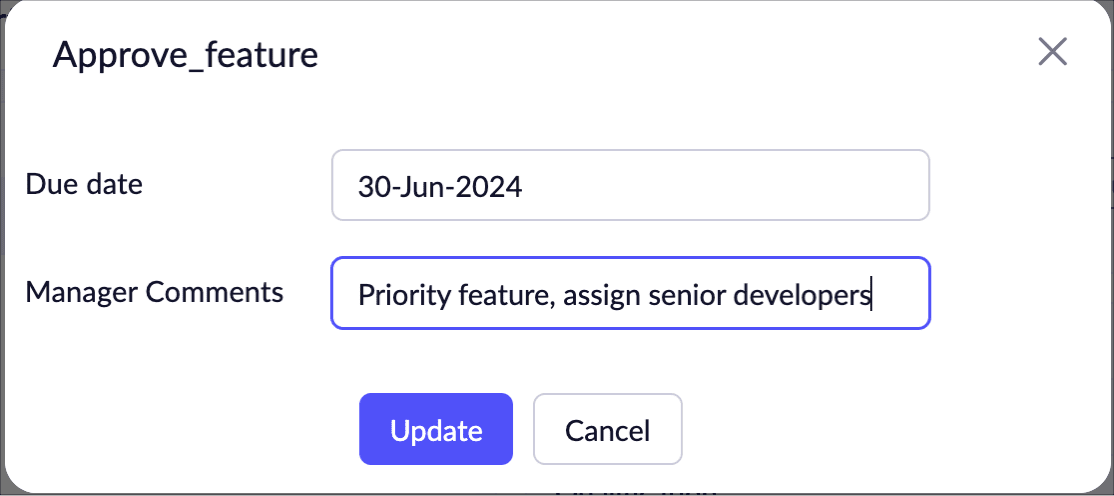The image size is (1114, 496).
Task: Focus the Due date input field
Action: (x=630, y=185)
